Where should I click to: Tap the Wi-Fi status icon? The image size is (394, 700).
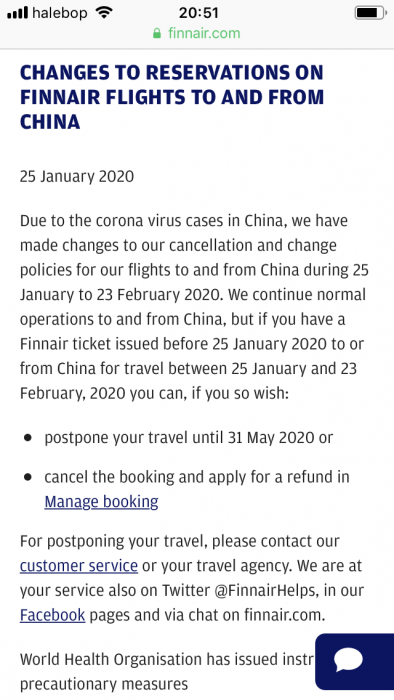coord(104,12)
